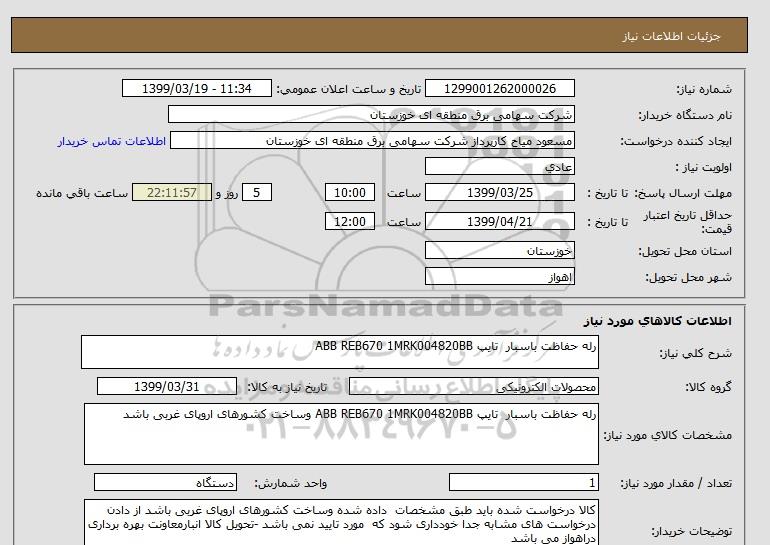Click the countdown timer showing 22:11:57
770x545 pixels.
[x=172, y=193]
